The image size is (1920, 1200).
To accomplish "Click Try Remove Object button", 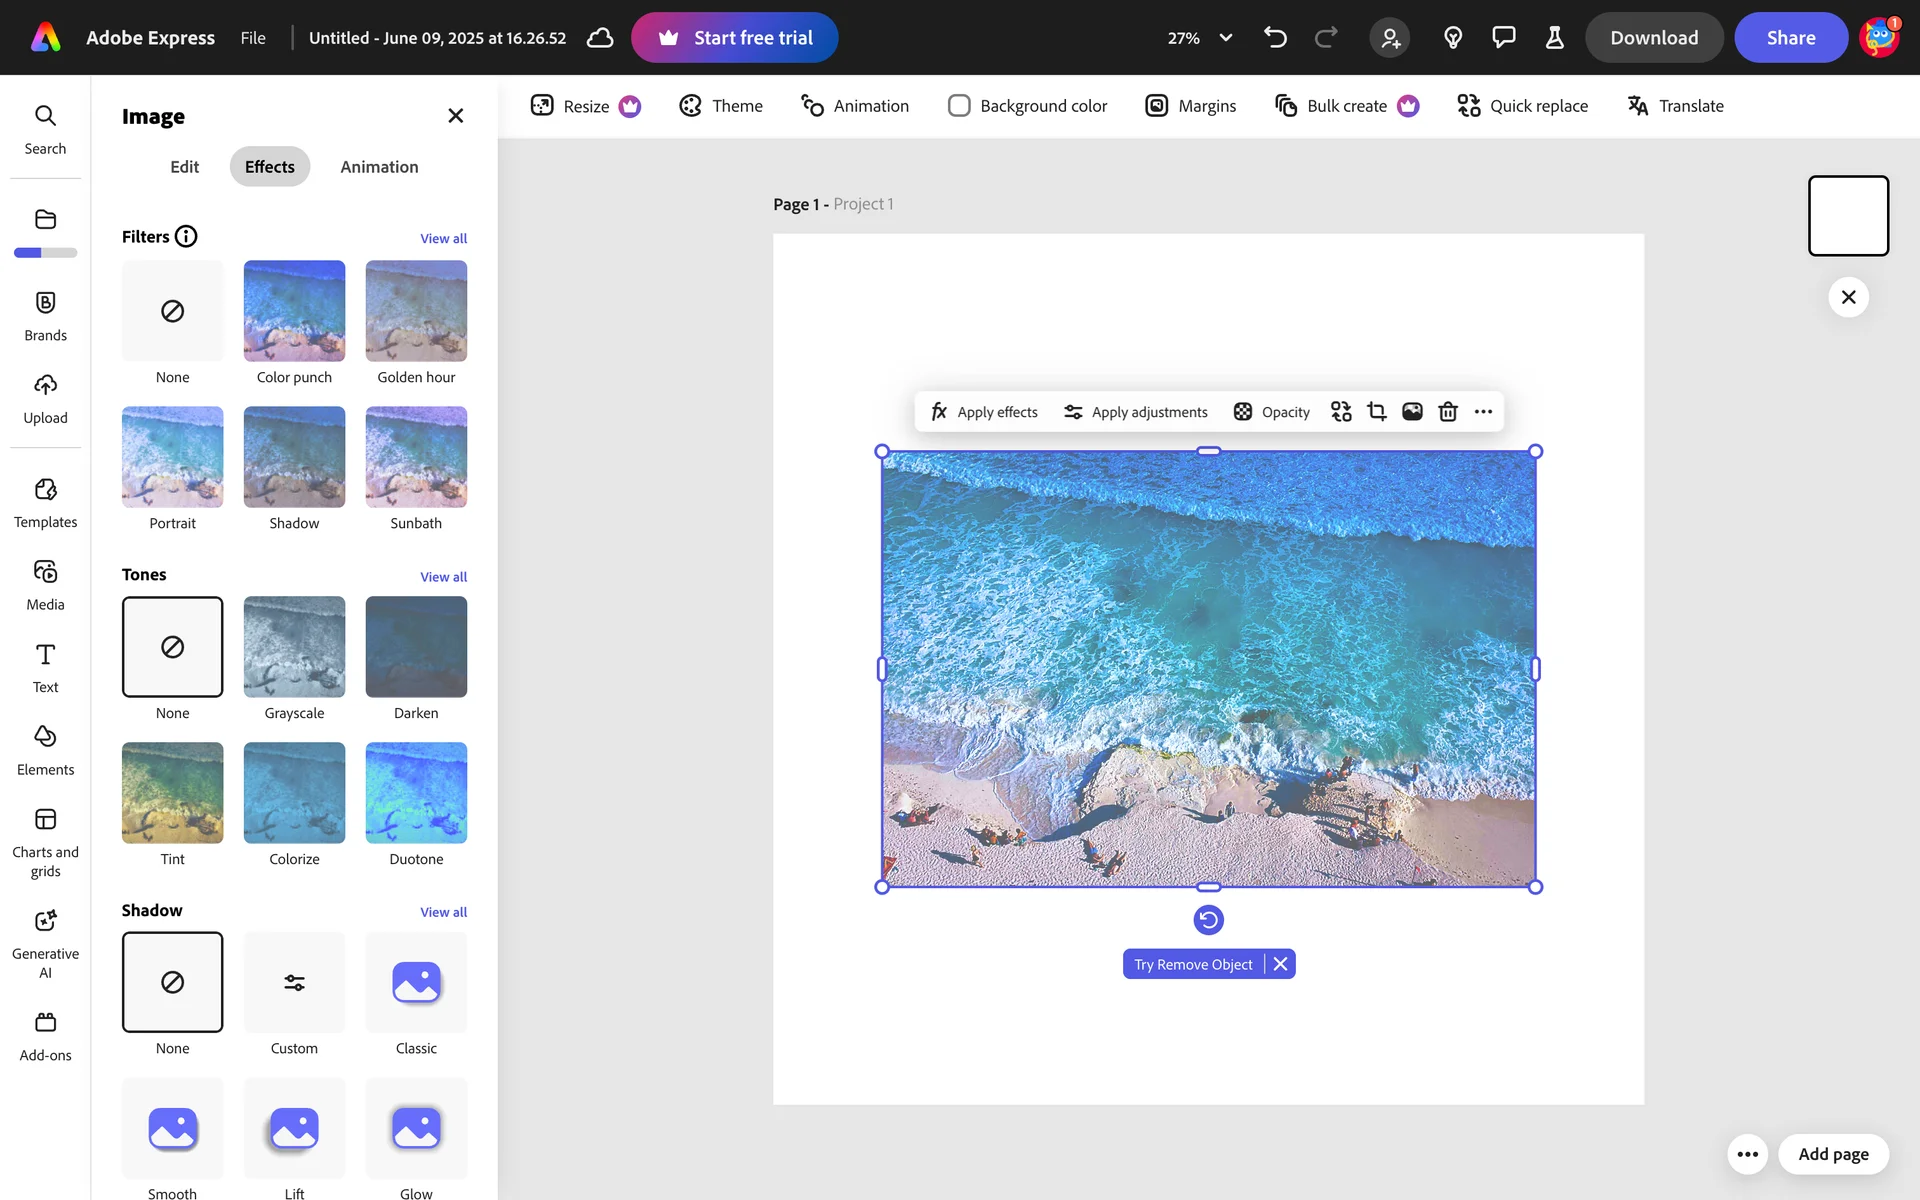I will point(1193,964).
